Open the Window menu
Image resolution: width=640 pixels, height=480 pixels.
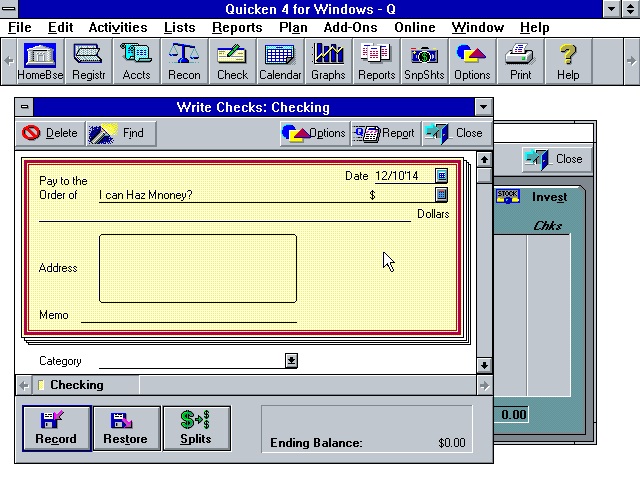[x=478, y=27]
